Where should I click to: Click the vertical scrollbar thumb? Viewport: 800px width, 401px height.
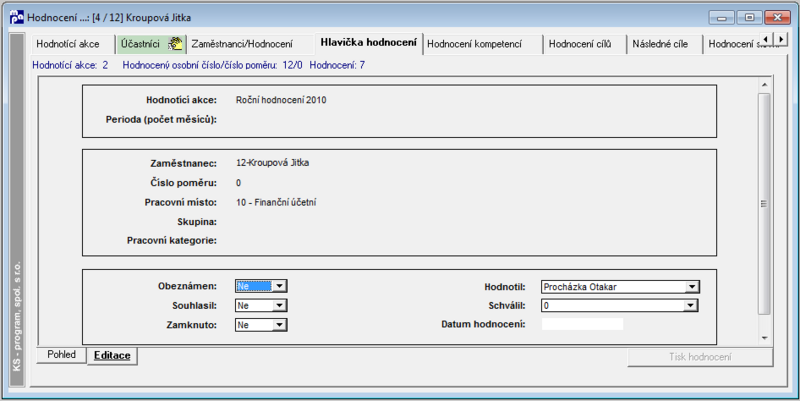tap(764, 204)
